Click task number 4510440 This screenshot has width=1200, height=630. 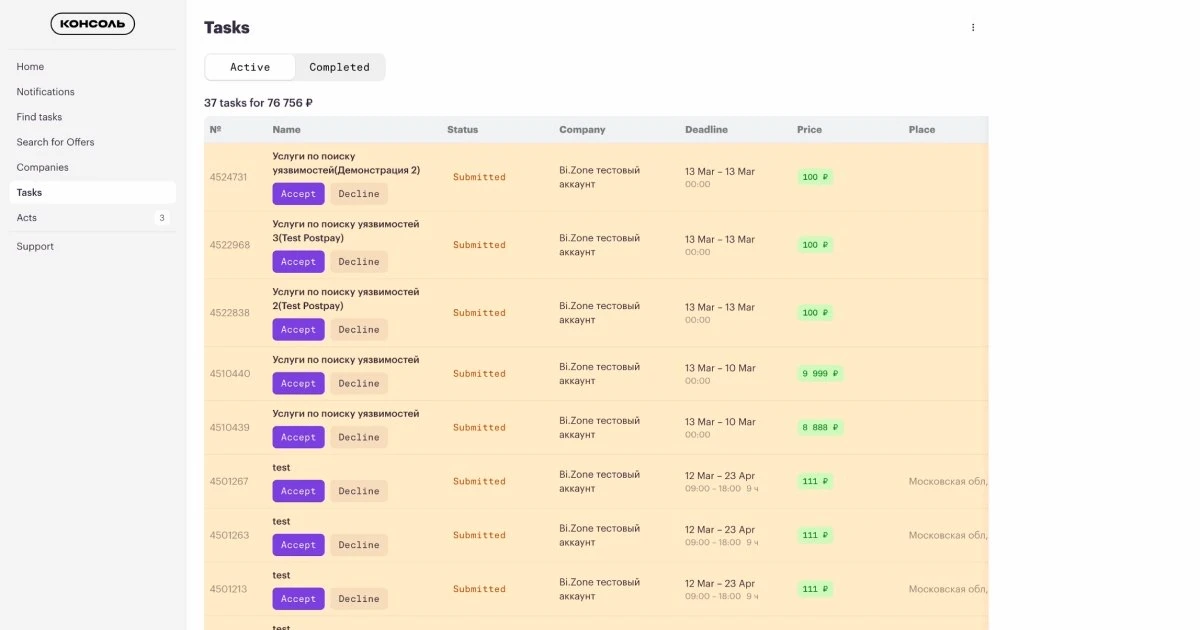[230, 374]
